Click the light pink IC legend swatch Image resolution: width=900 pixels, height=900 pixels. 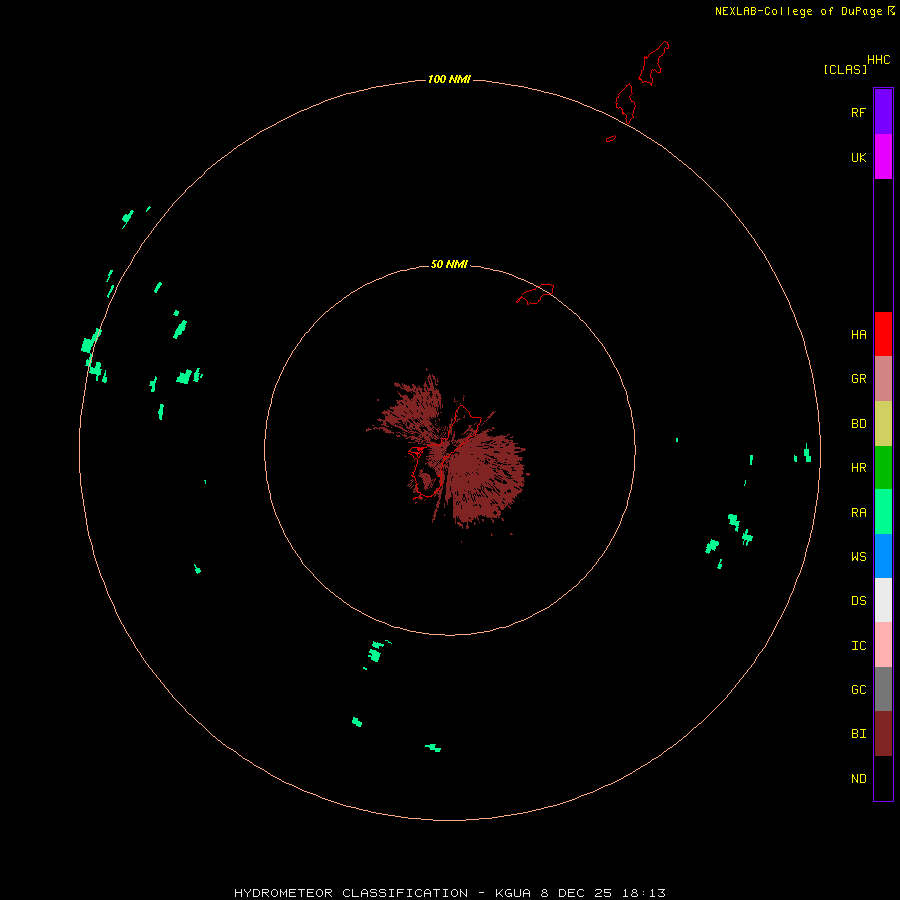tap(883, 645)
